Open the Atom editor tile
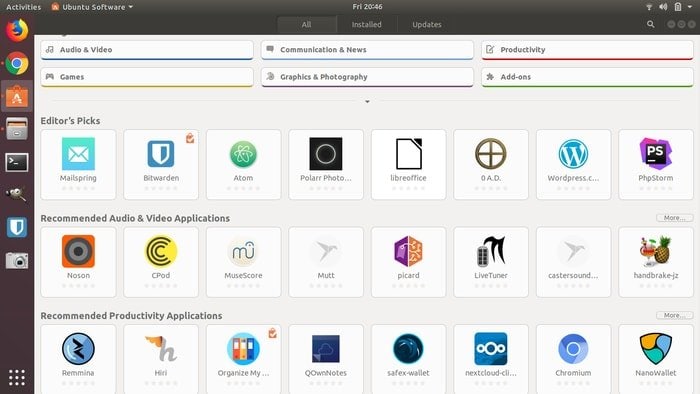This screenshot has height=394, width=700. [243, 164]
